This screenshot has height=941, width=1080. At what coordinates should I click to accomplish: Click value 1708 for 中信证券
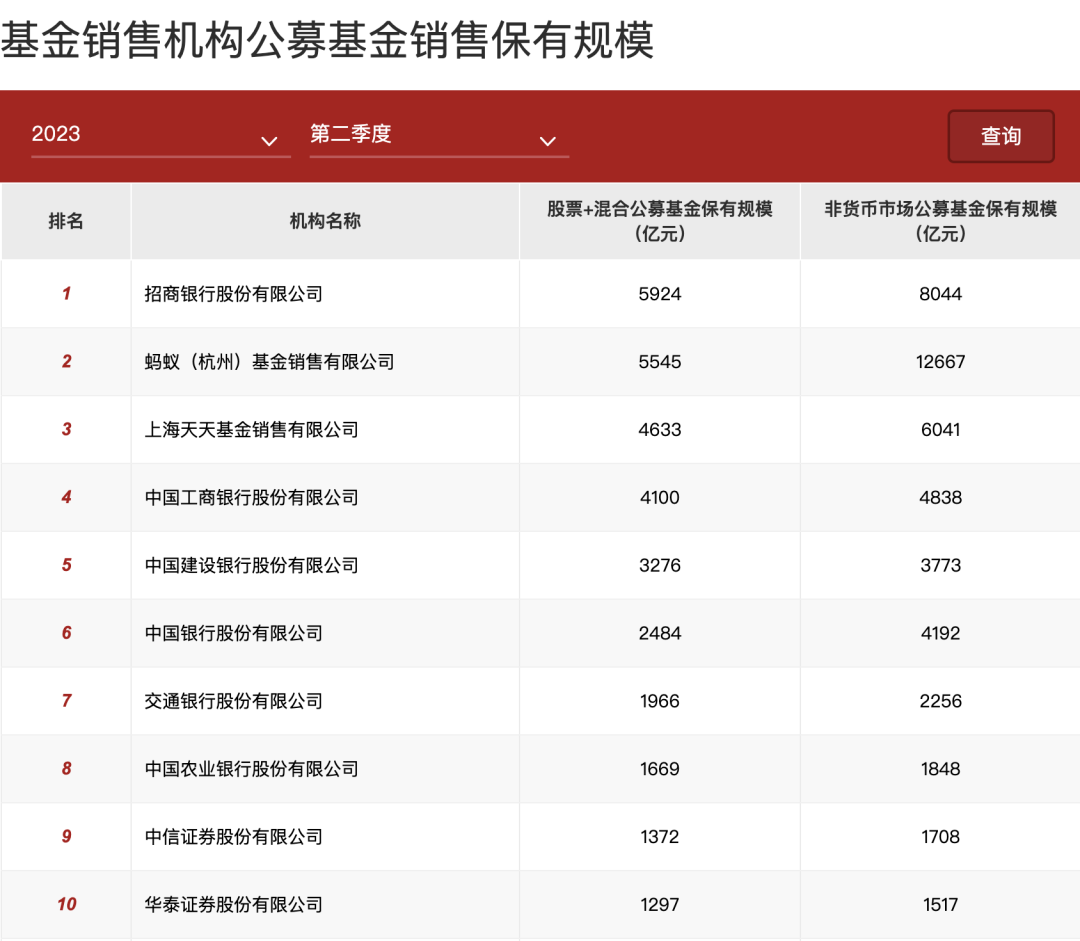coord(940,837)
